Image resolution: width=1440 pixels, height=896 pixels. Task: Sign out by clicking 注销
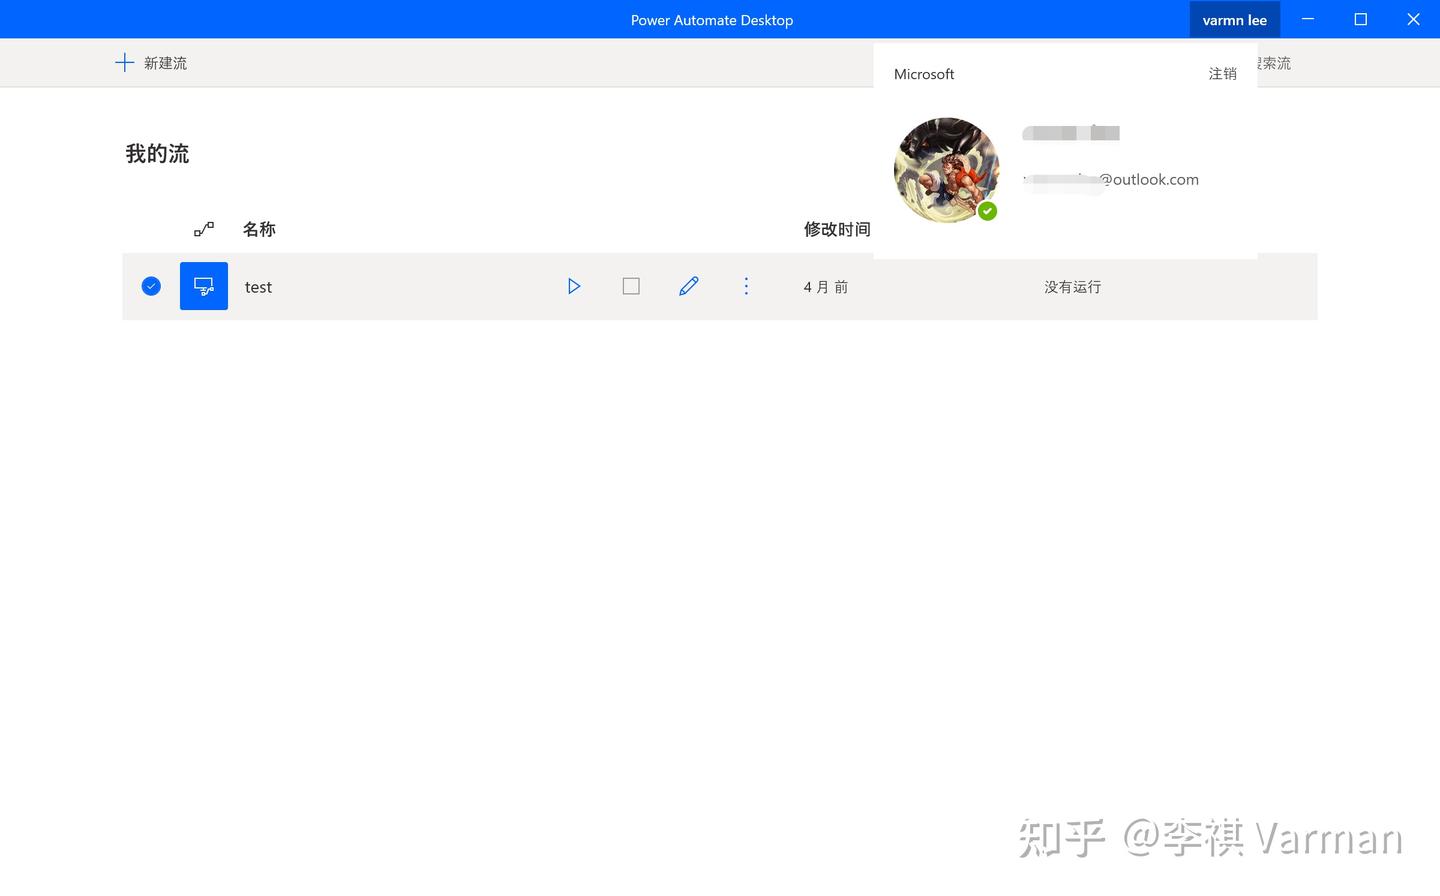coord(1222,73)
